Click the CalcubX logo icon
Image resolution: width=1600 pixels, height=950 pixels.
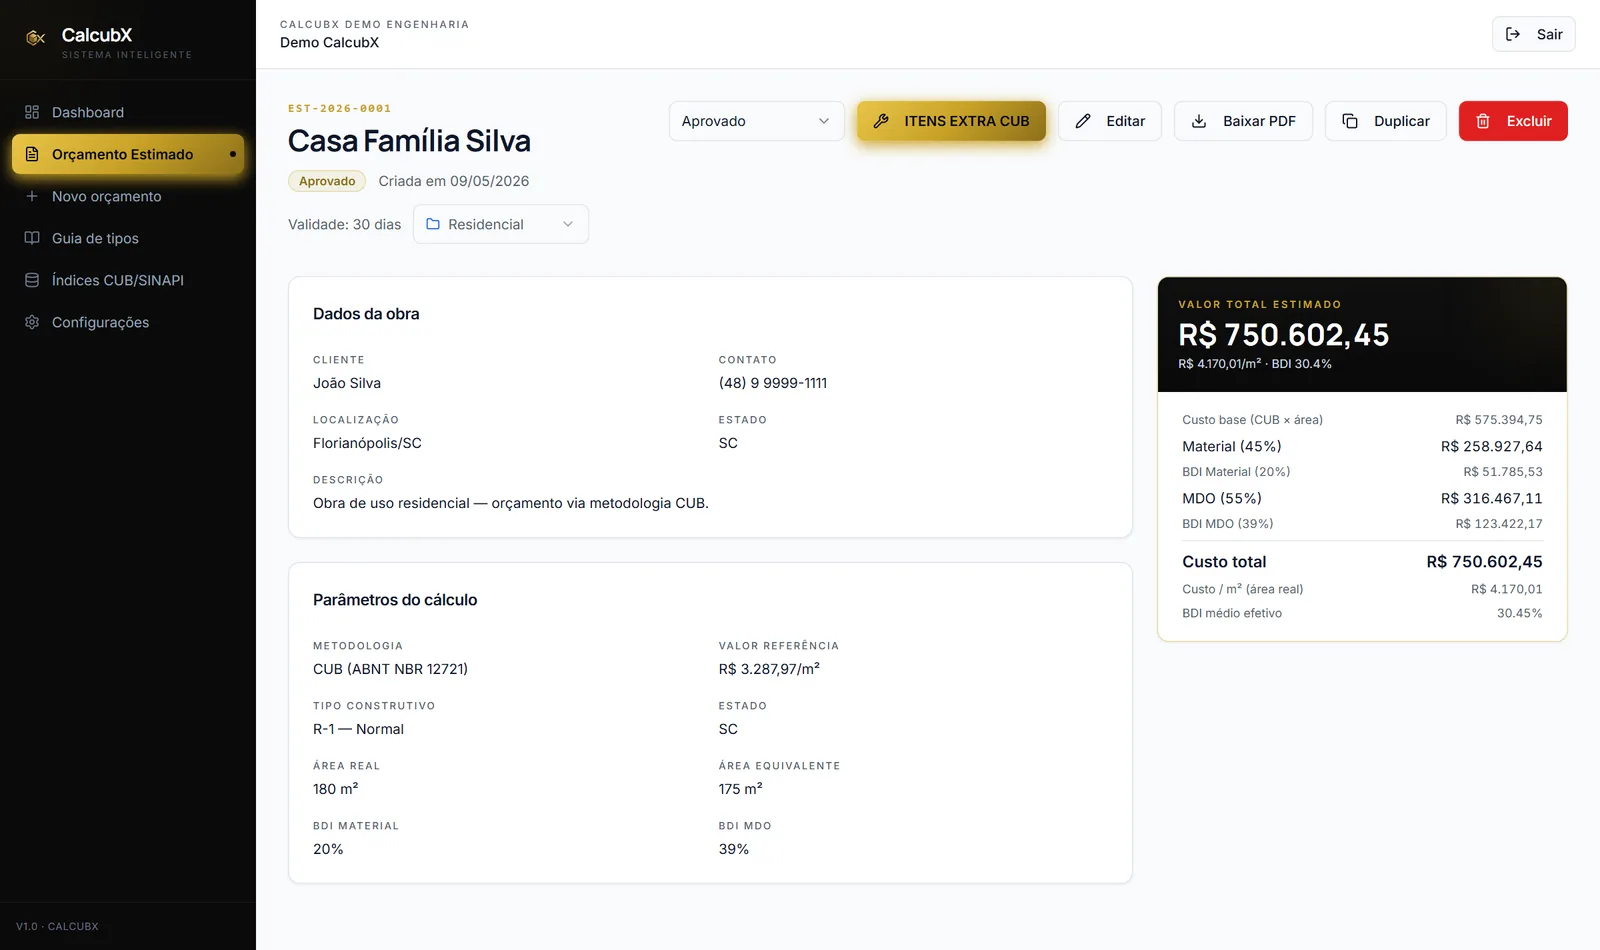[36, 38]
